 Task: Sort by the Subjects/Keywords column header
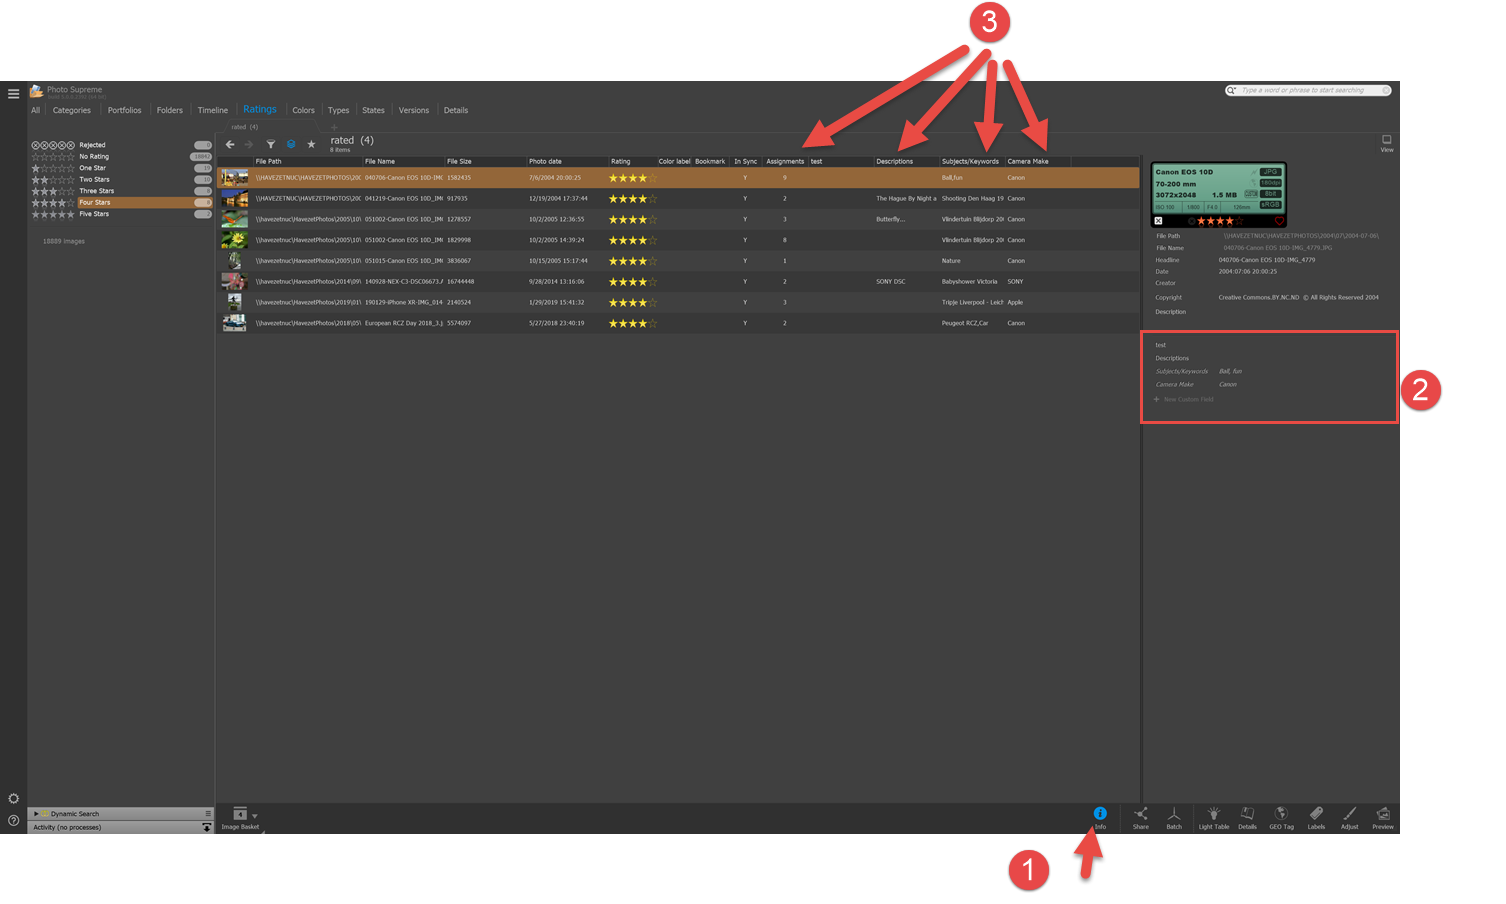(971, 161)
